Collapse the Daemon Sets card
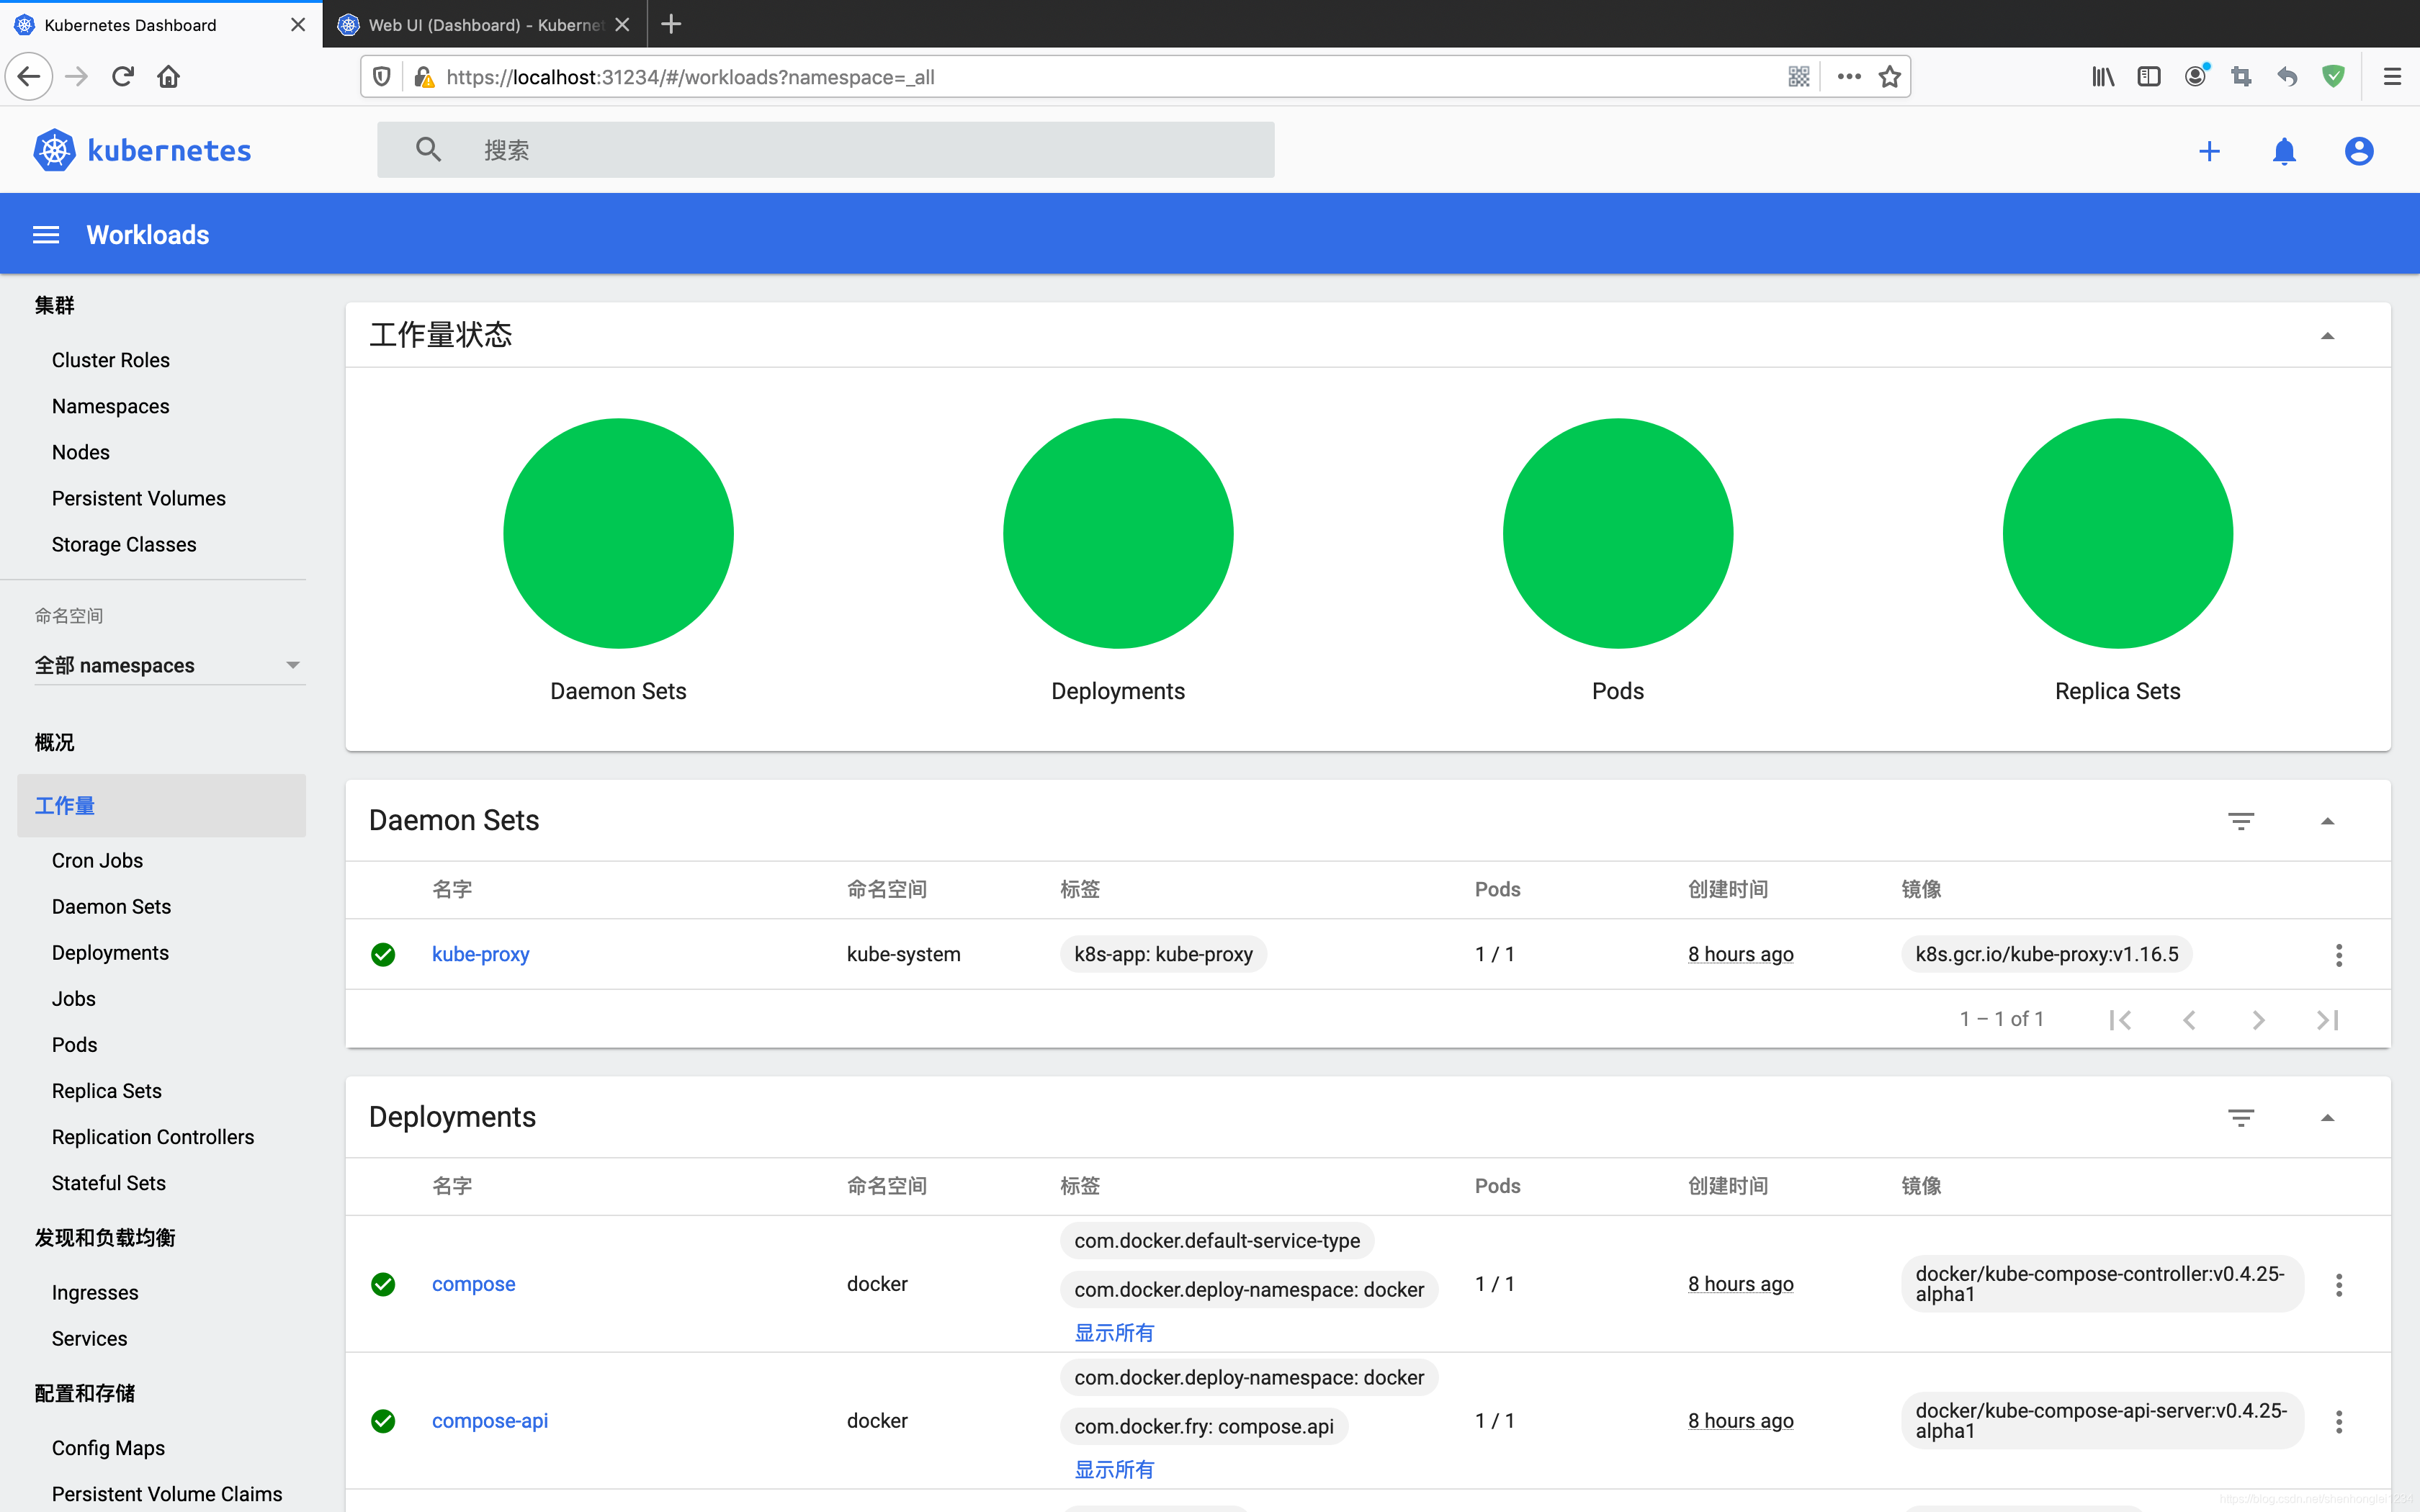Viewport: 2420px width, 1512px height. [2327, 821]
